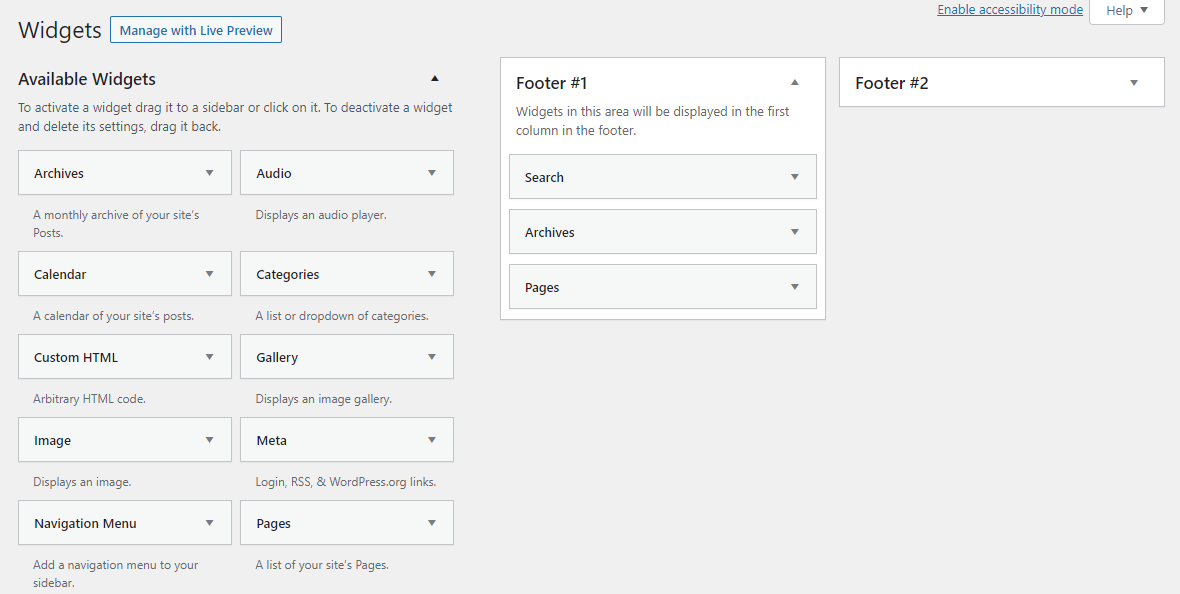Expand the Meta widget dropdown
This screenshot has height=594, width=1180.
coord(432,439)
